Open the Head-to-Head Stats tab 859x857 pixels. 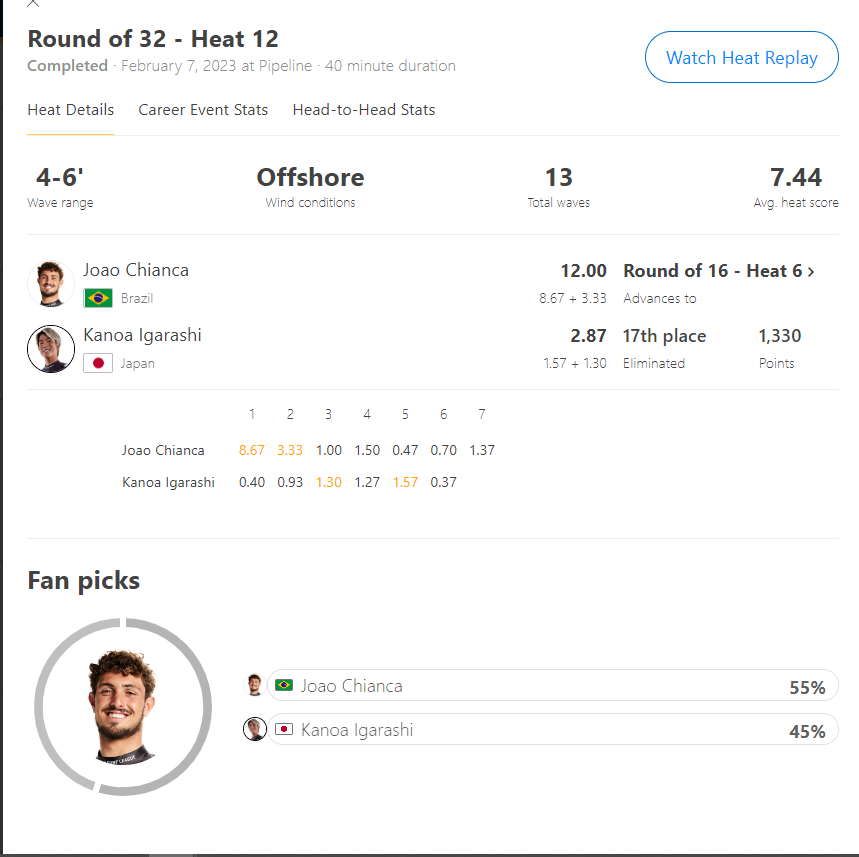[364, 110]
